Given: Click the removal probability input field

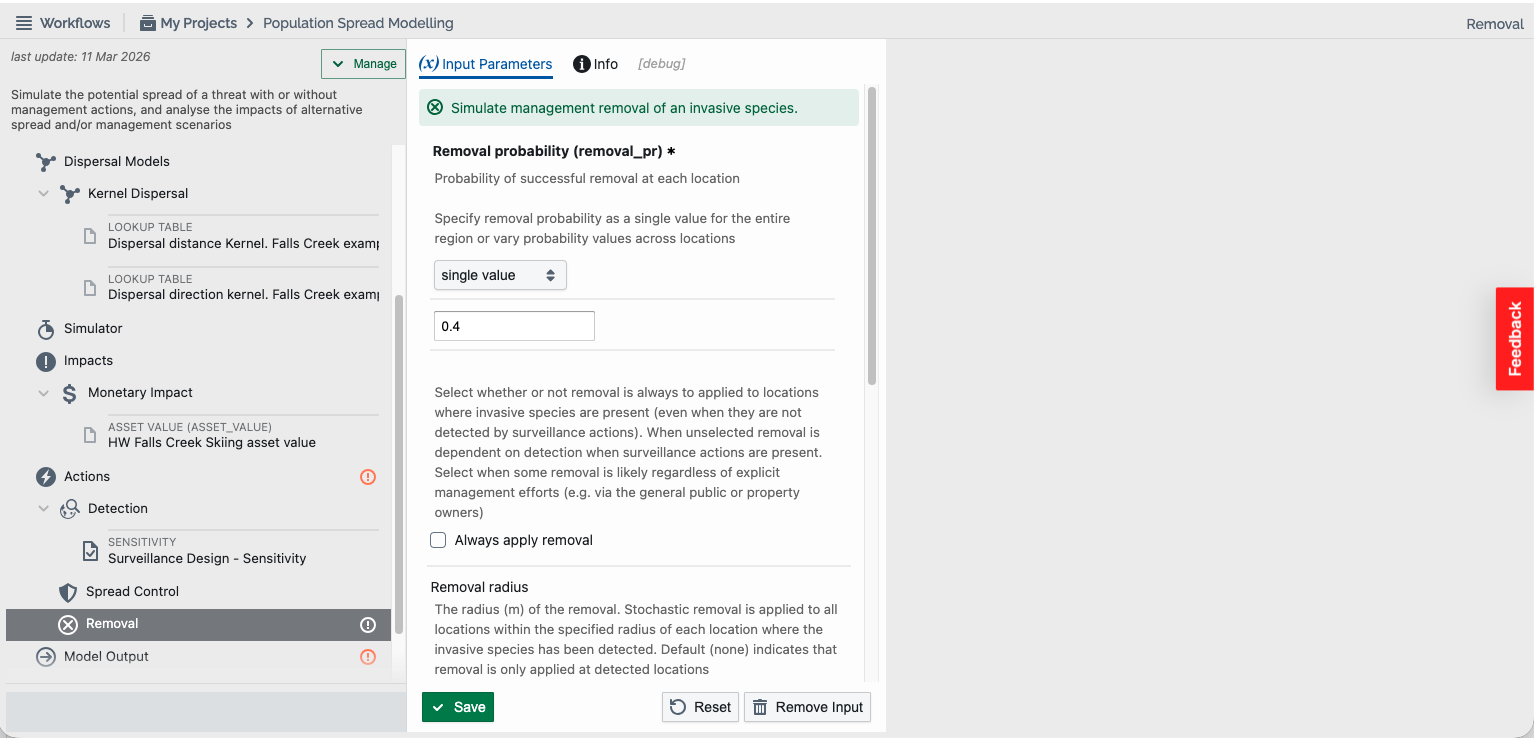Looking at the screenshot, I should 515,326.
